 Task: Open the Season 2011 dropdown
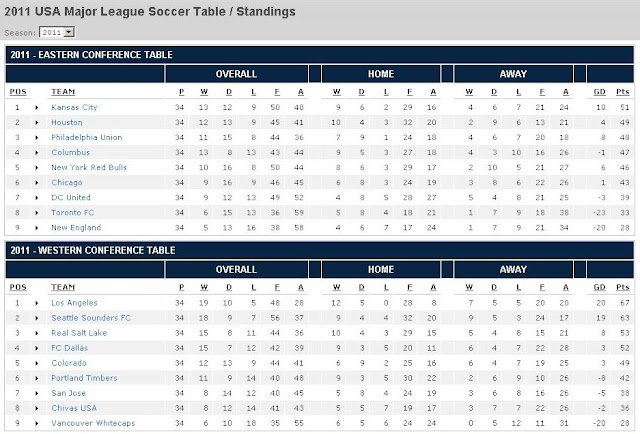click(57, 32)
